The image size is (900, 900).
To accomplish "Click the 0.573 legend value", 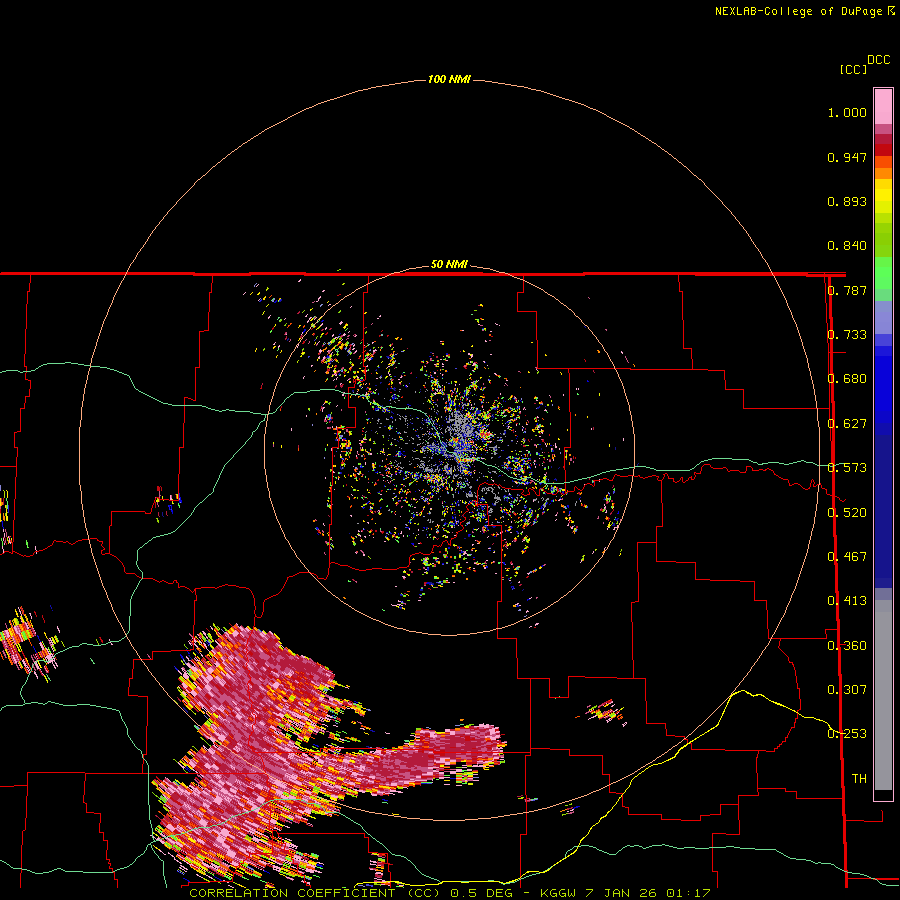I will [847, 468].
